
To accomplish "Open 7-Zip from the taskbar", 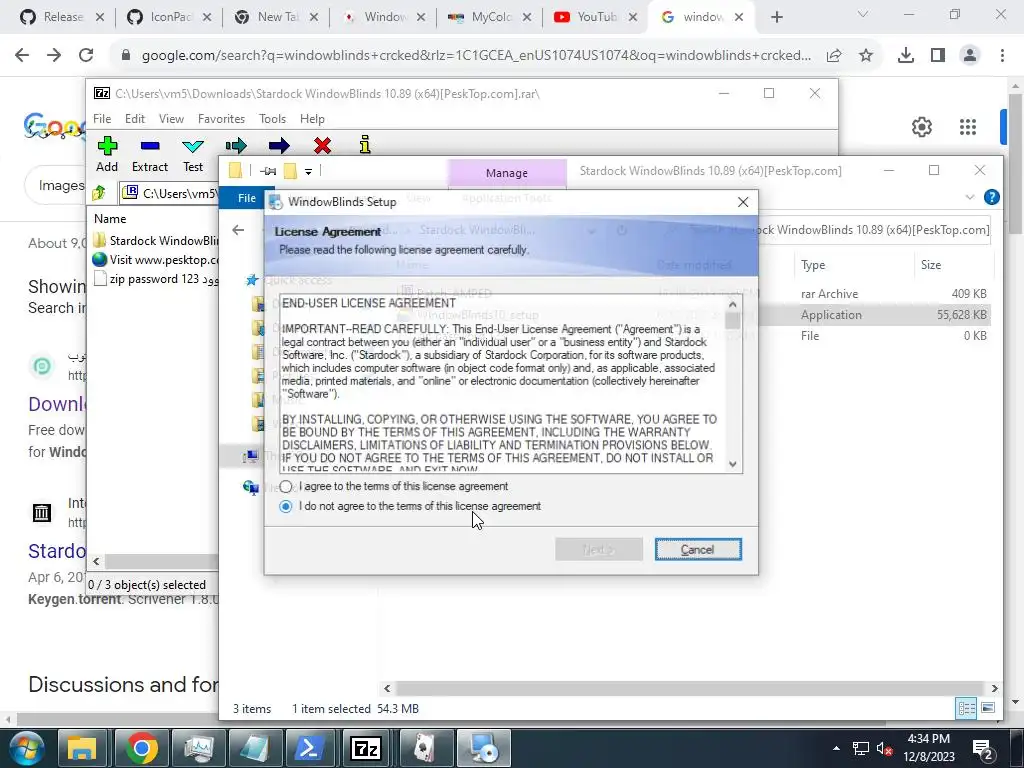I will 366,748.
